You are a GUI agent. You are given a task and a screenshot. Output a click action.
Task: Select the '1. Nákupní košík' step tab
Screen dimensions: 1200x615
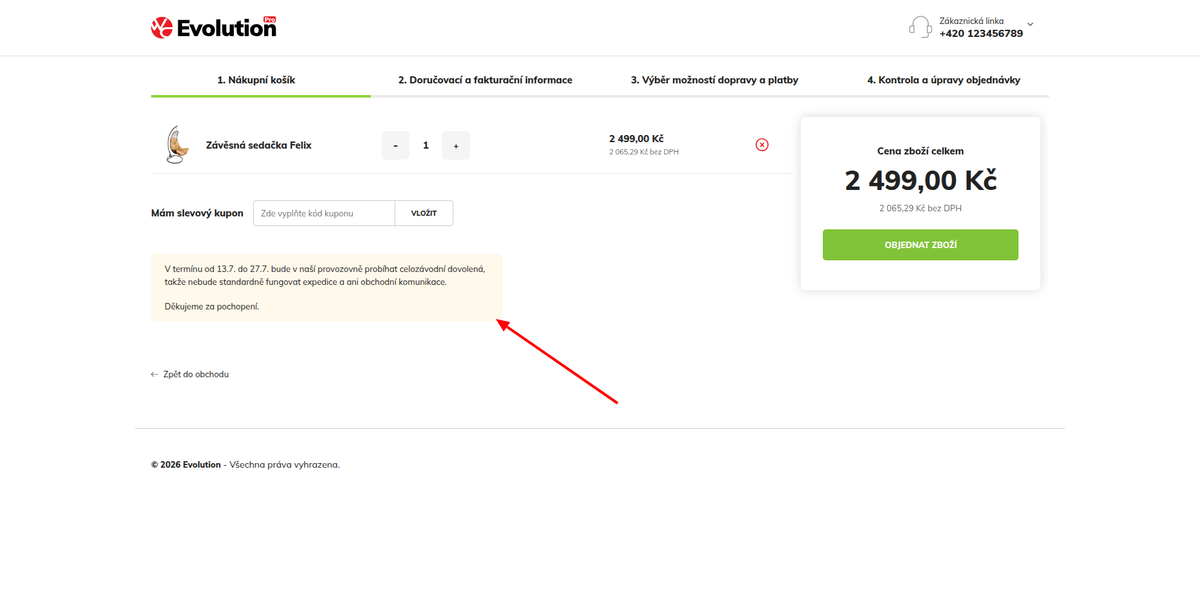(256, 80)
